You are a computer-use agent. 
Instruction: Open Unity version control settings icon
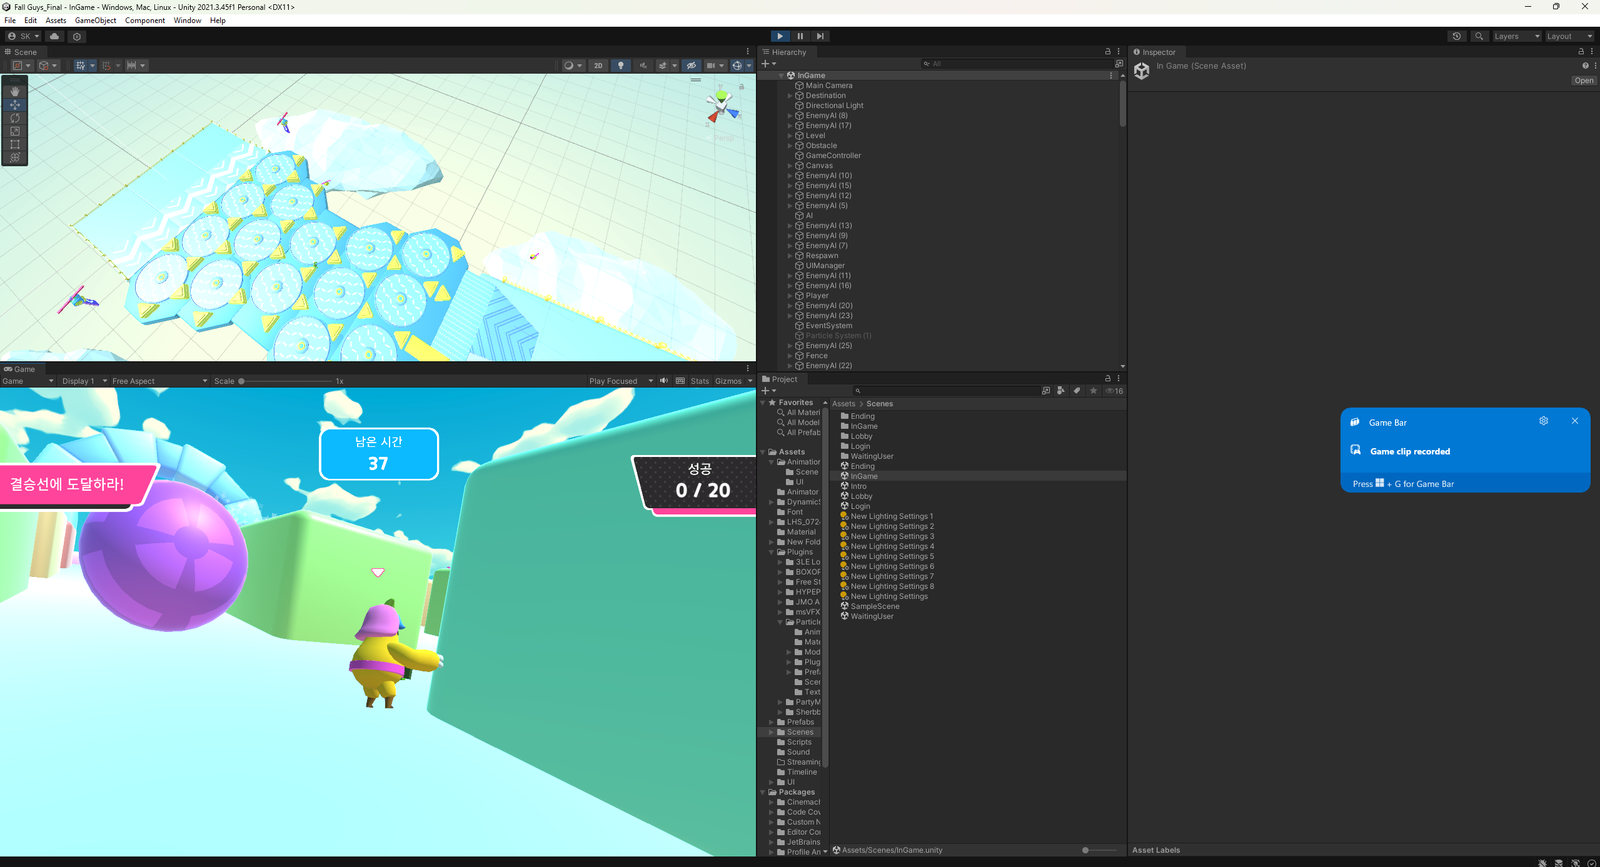click(x=77, y=36)
